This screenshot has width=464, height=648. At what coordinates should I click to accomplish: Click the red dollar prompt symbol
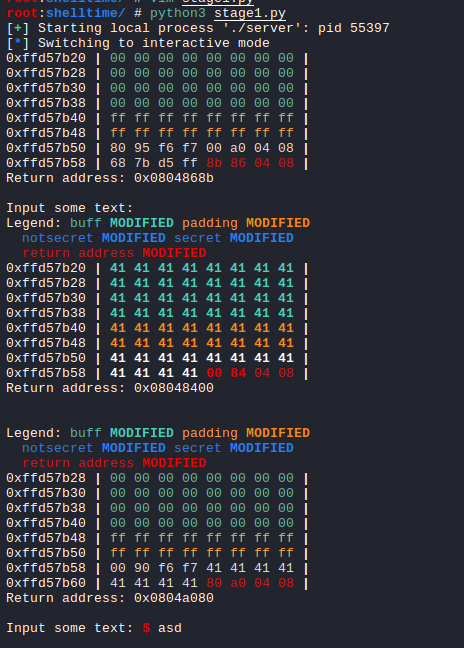click(x=146, y=628)
